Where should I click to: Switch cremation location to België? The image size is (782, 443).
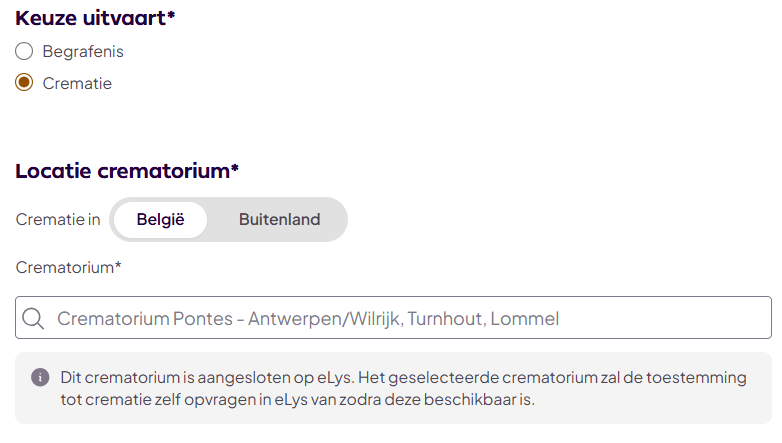tap(160, 220)
